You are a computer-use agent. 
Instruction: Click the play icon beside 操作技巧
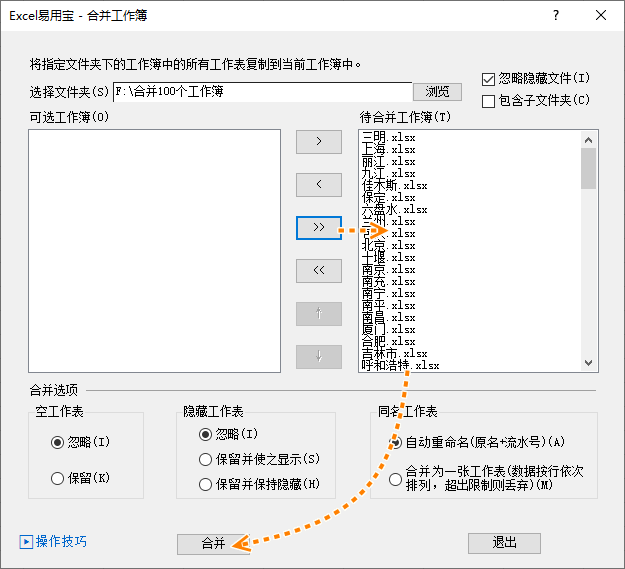pyautogui.click(x=26, y=542)
